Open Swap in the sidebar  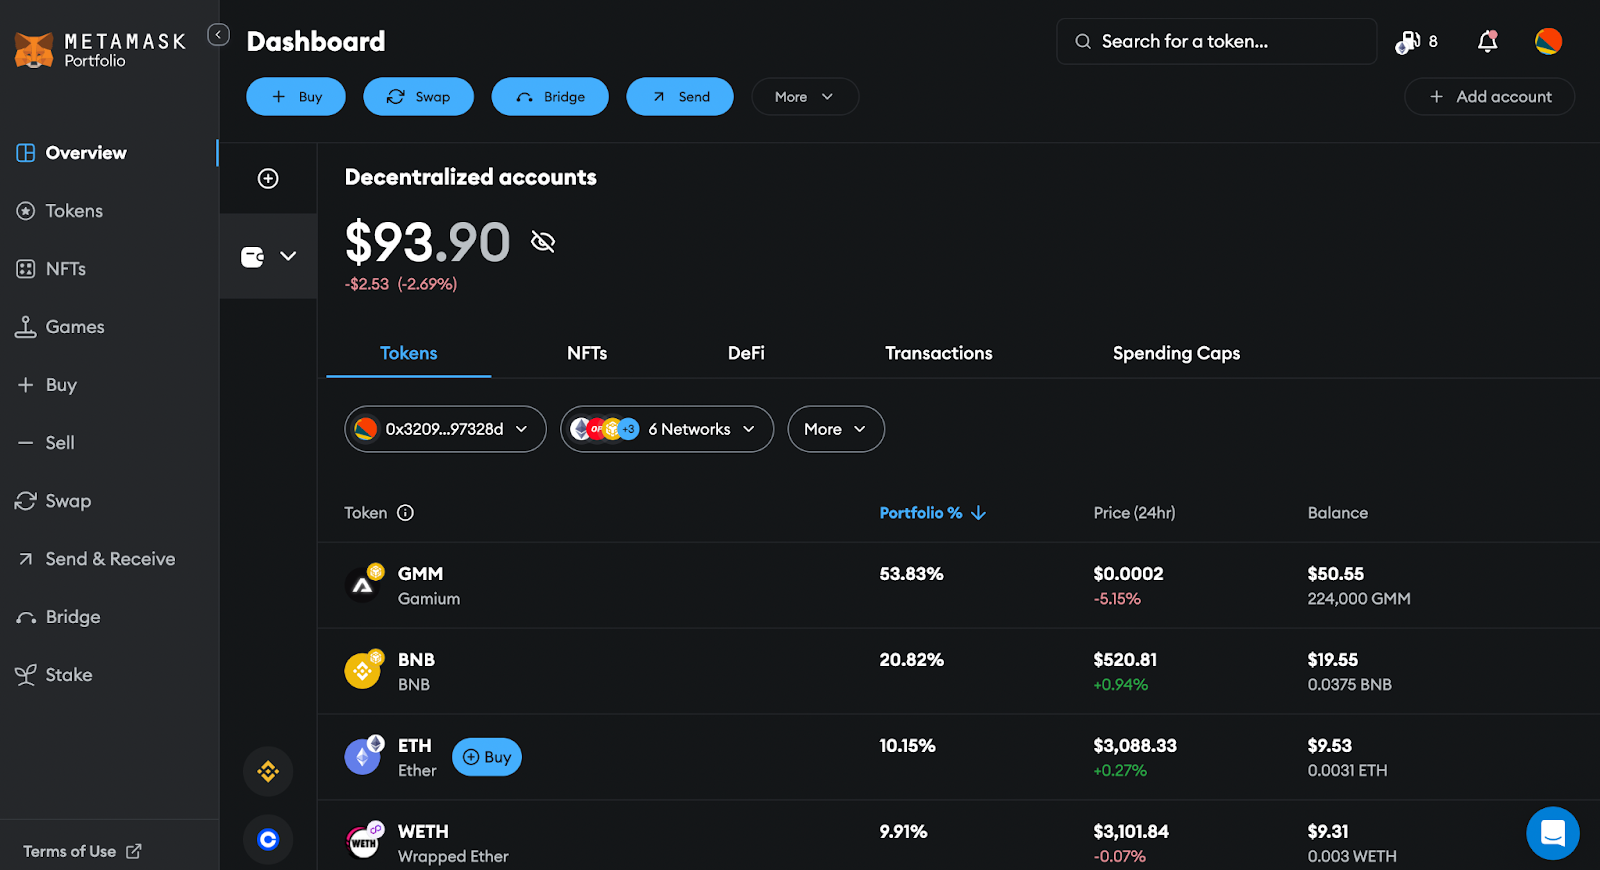(x=68, y=501)
